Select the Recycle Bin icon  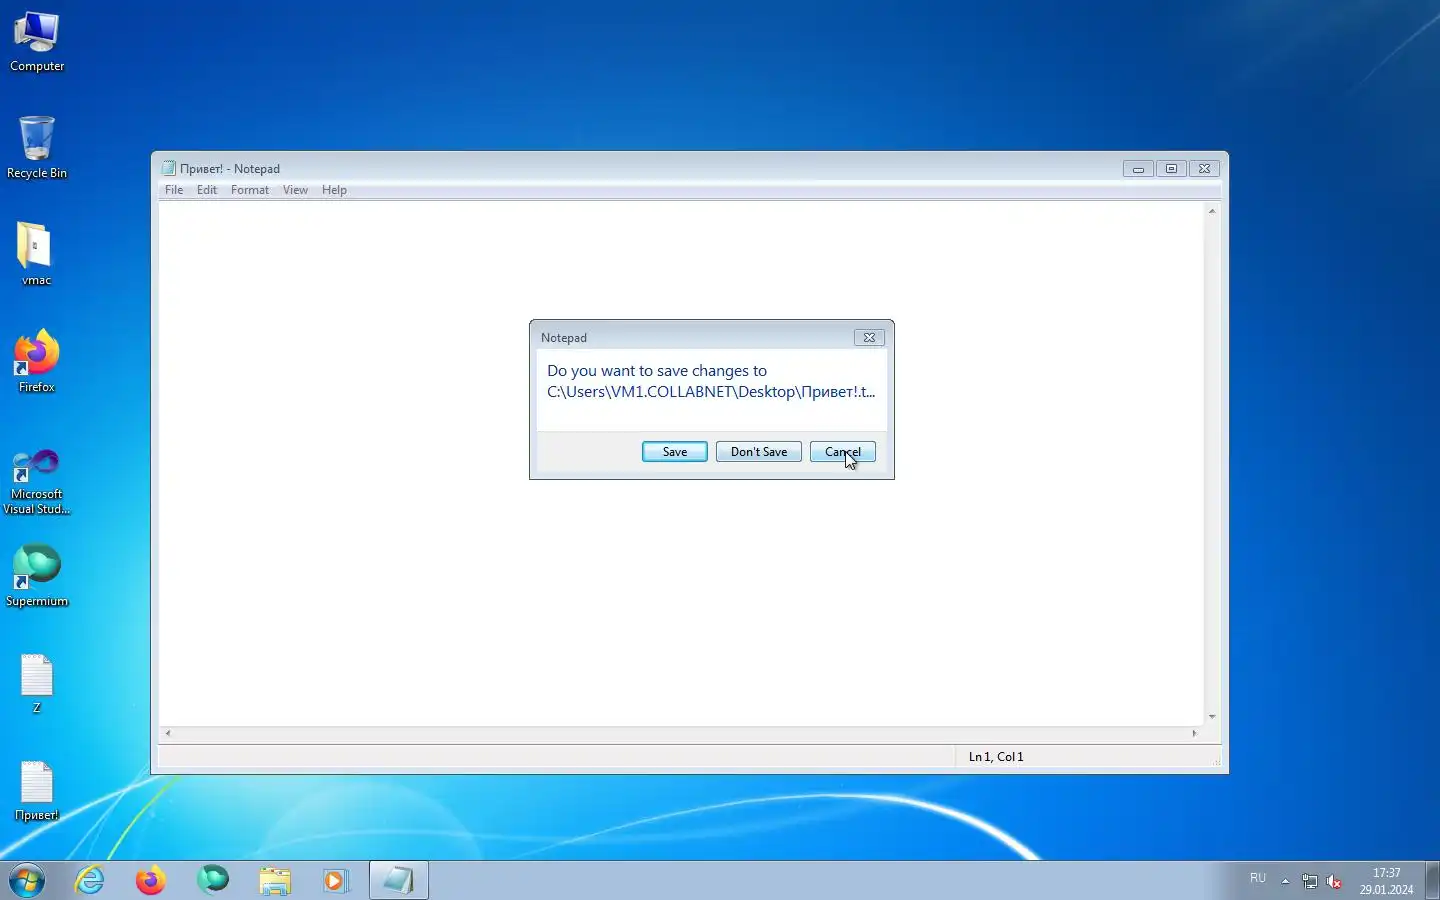37,148
